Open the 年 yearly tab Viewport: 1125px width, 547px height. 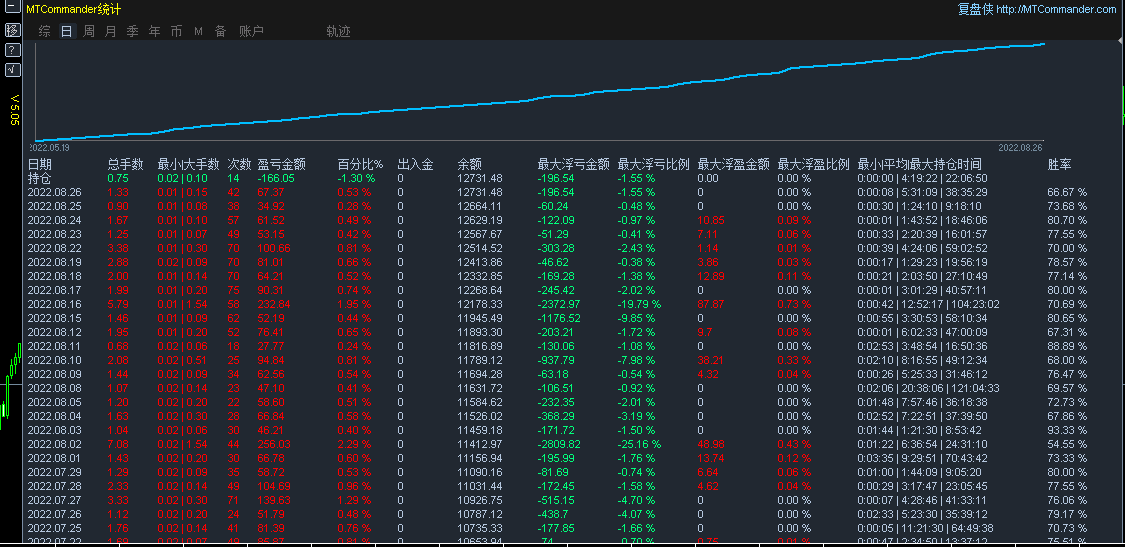(x=154, y=31)
